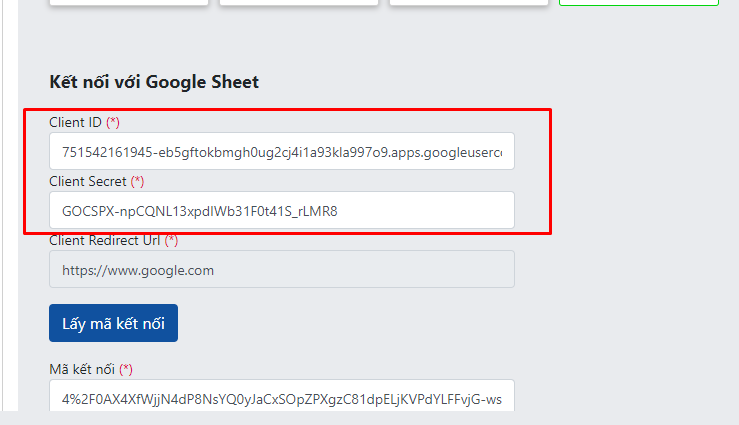Image resolution: width=739 pixels, height=425 pixels.
Task: Click the "Client ID" field label
Action: pos(76,122)
